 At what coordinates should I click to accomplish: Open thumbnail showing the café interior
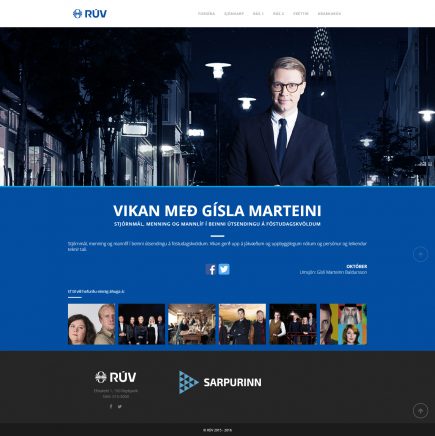pos(192,324)
